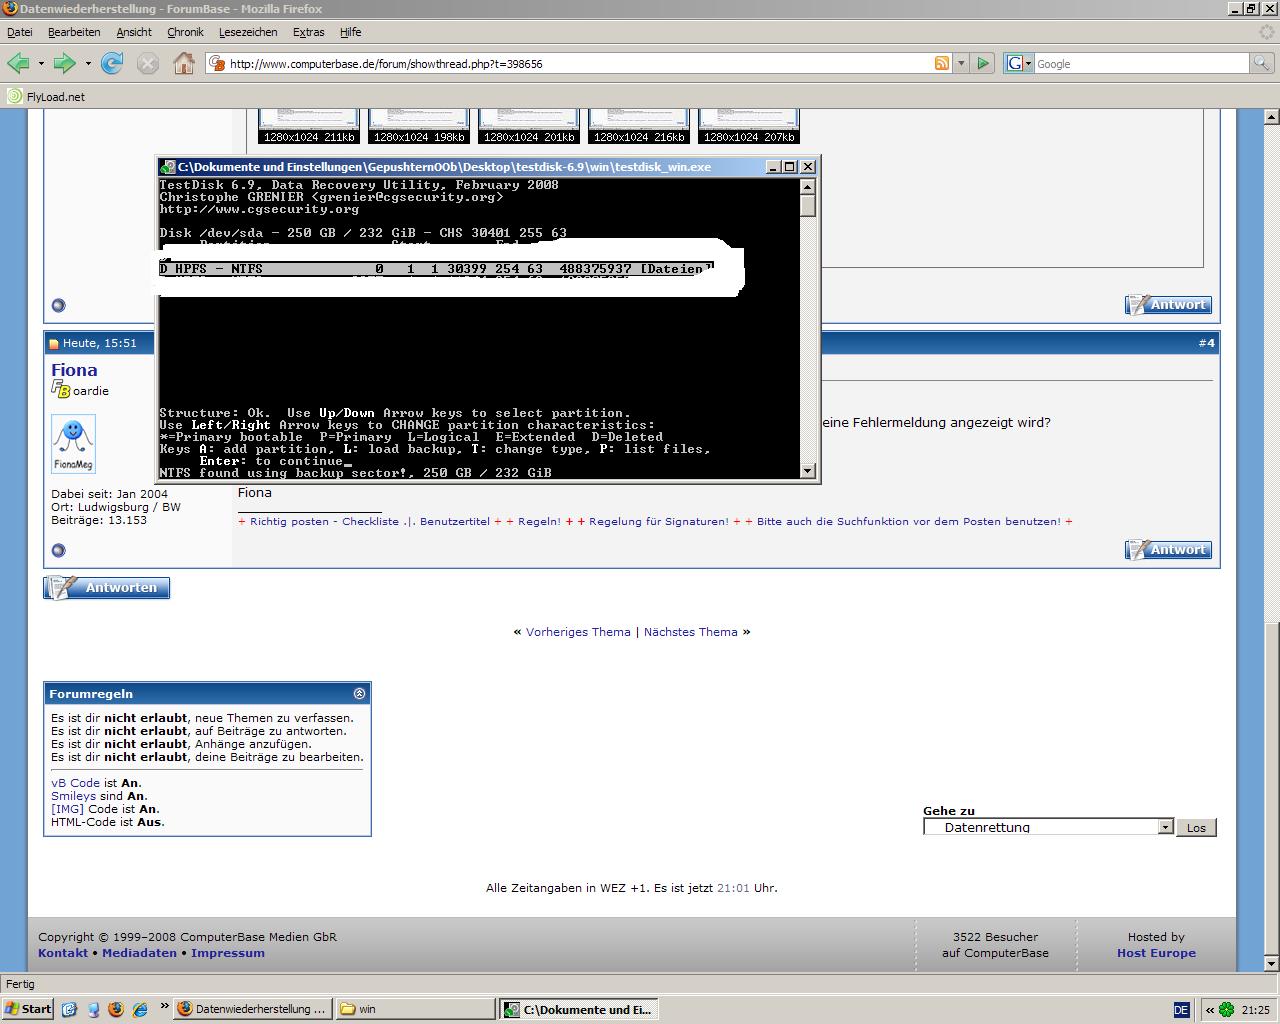
Task: Open the Bearbeiten menu
Action: click(74, 32)
